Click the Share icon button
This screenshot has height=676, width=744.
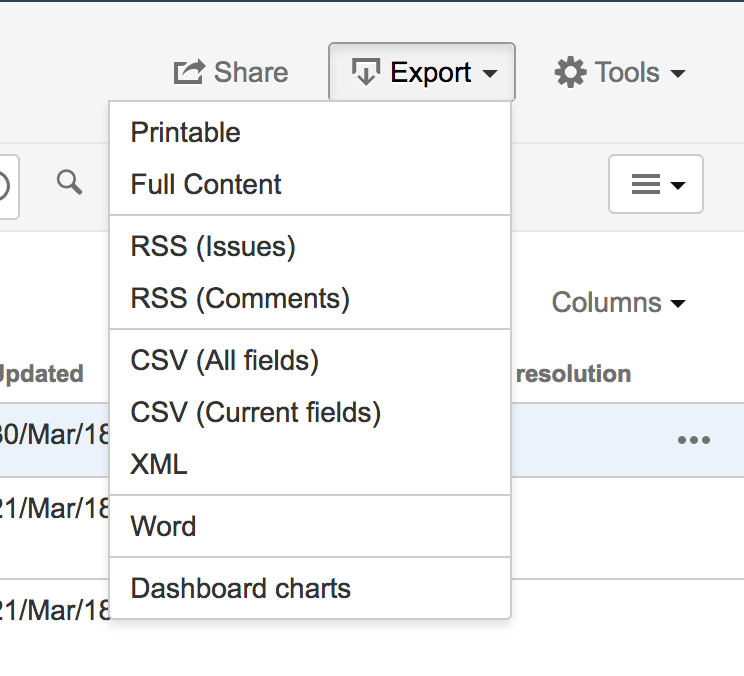pos(231,73)
